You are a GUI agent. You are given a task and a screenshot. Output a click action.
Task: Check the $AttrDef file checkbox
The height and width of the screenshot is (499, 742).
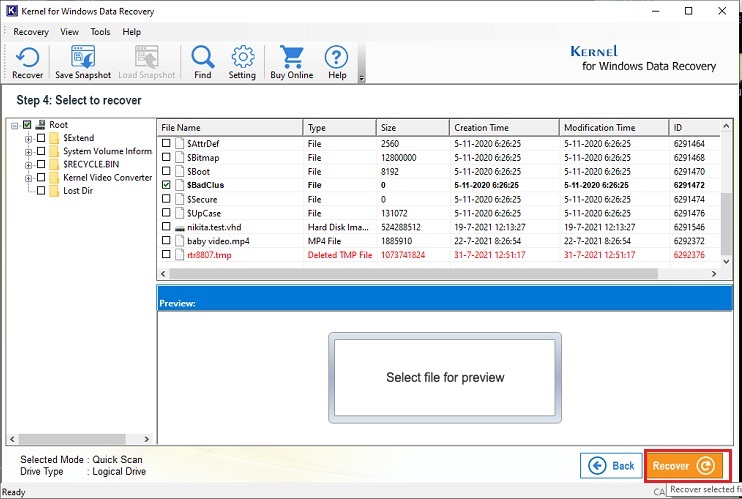(166, 143)
